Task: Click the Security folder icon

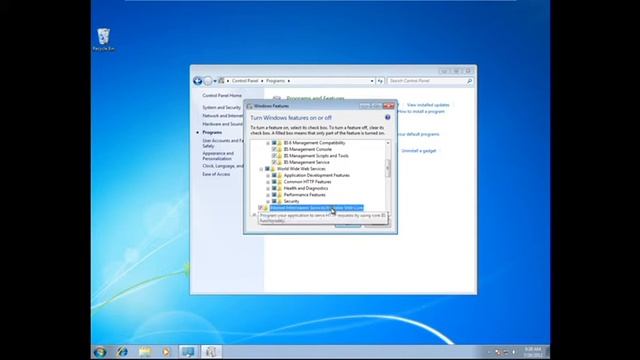Action: tap(280, 201)
